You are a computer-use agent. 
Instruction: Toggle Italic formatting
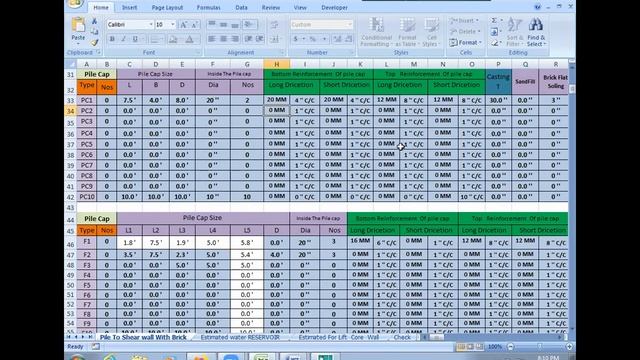[x=123, y=39]
